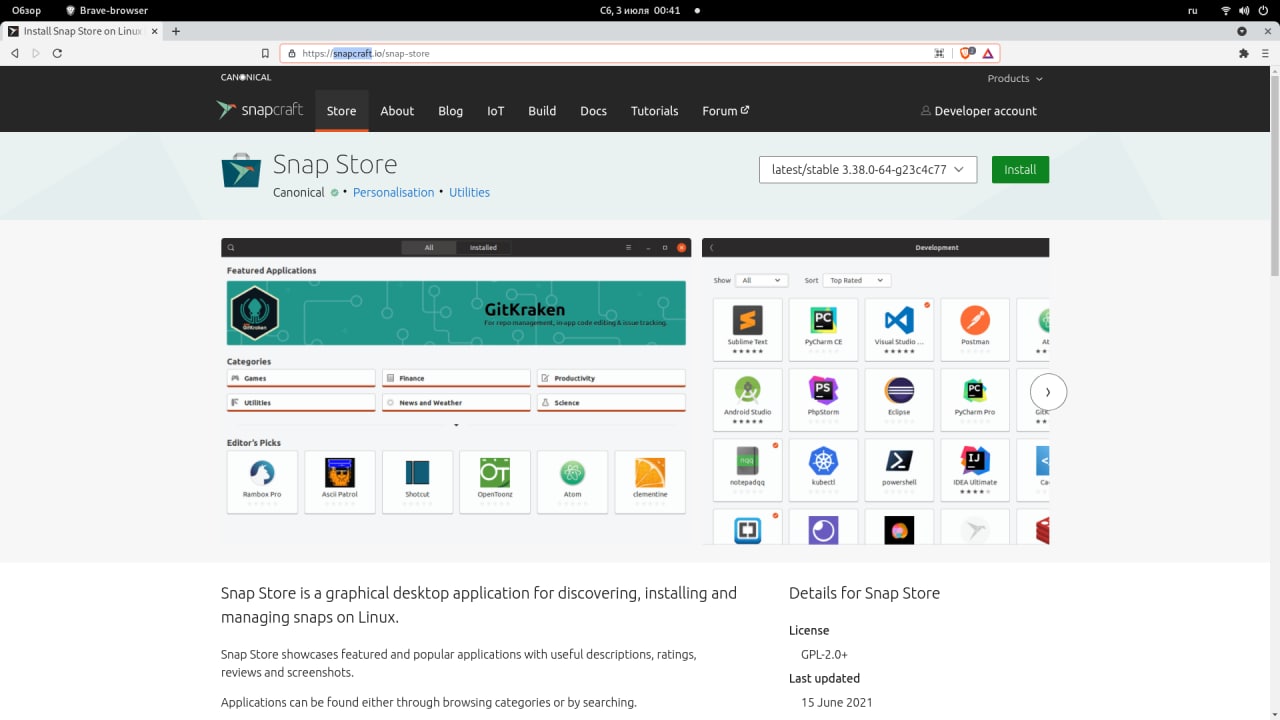Open the clock and calendar panel
The image size is (1280, 720).
640,10
